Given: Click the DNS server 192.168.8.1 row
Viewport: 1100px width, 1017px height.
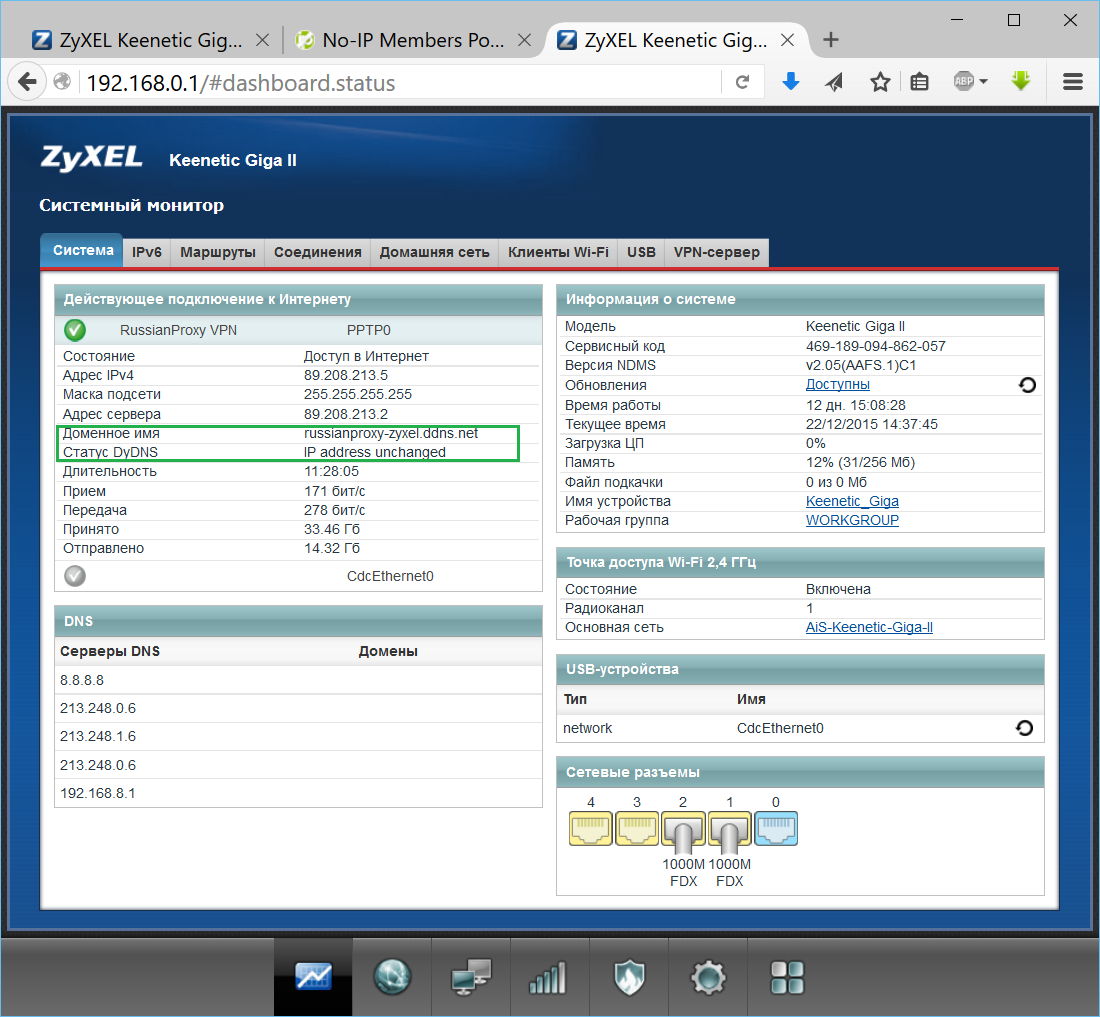Looking at the screenshot, I should (x=298, y=793).
